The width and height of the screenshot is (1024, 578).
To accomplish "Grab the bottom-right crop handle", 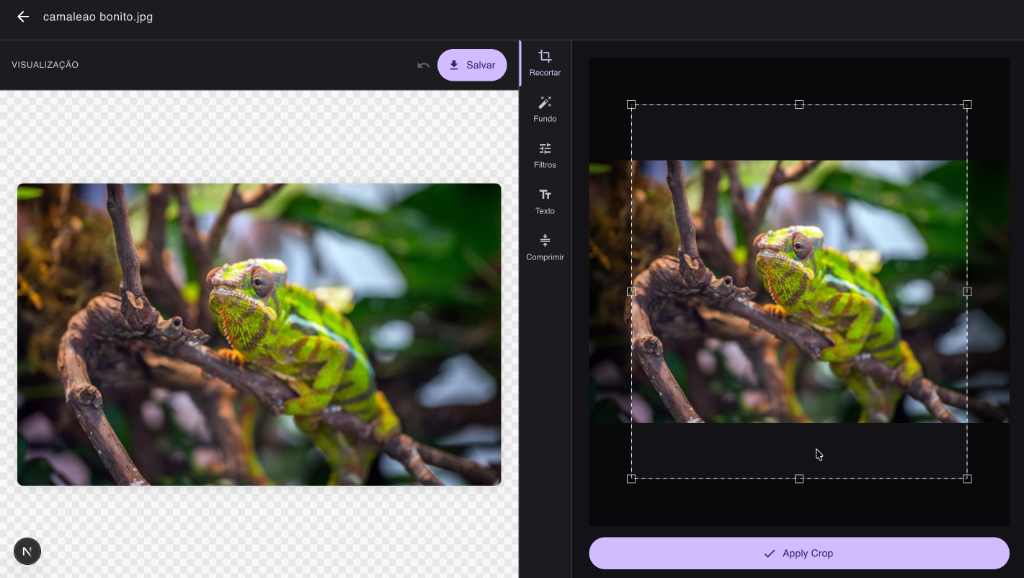I will click(967, 478).
